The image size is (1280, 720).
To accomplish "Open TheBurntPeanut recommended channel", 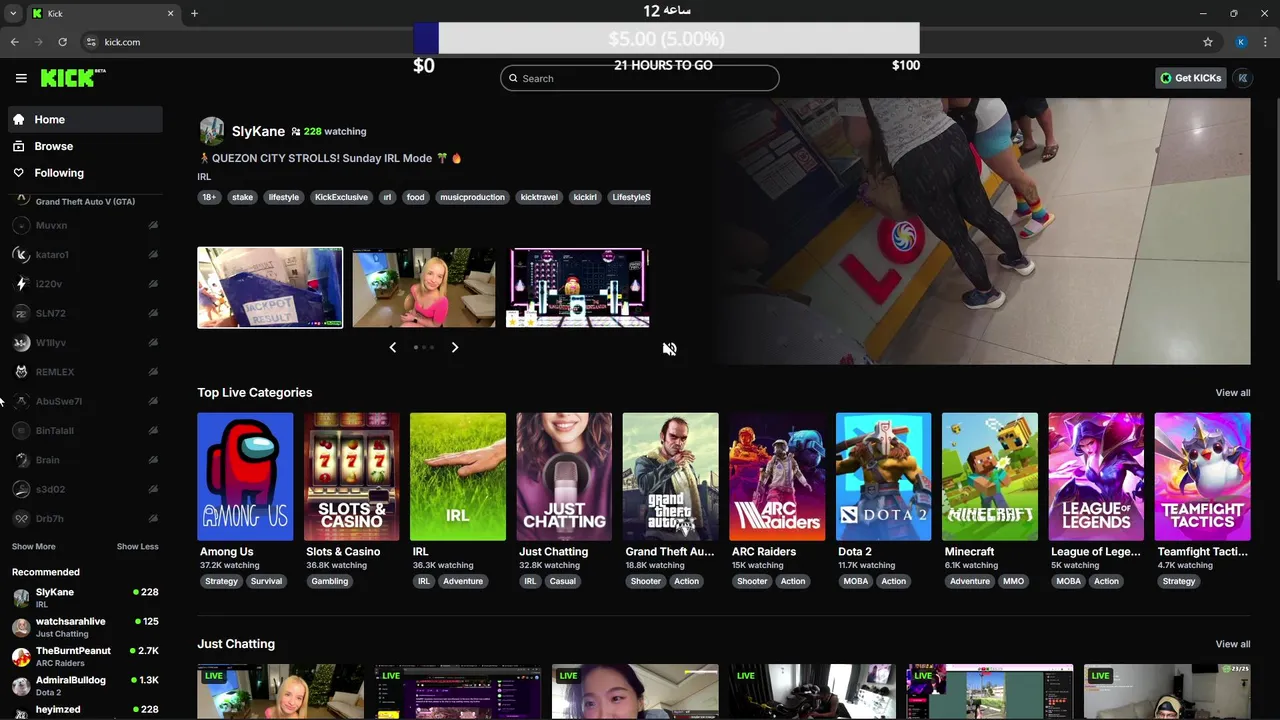I will [85, 657].
